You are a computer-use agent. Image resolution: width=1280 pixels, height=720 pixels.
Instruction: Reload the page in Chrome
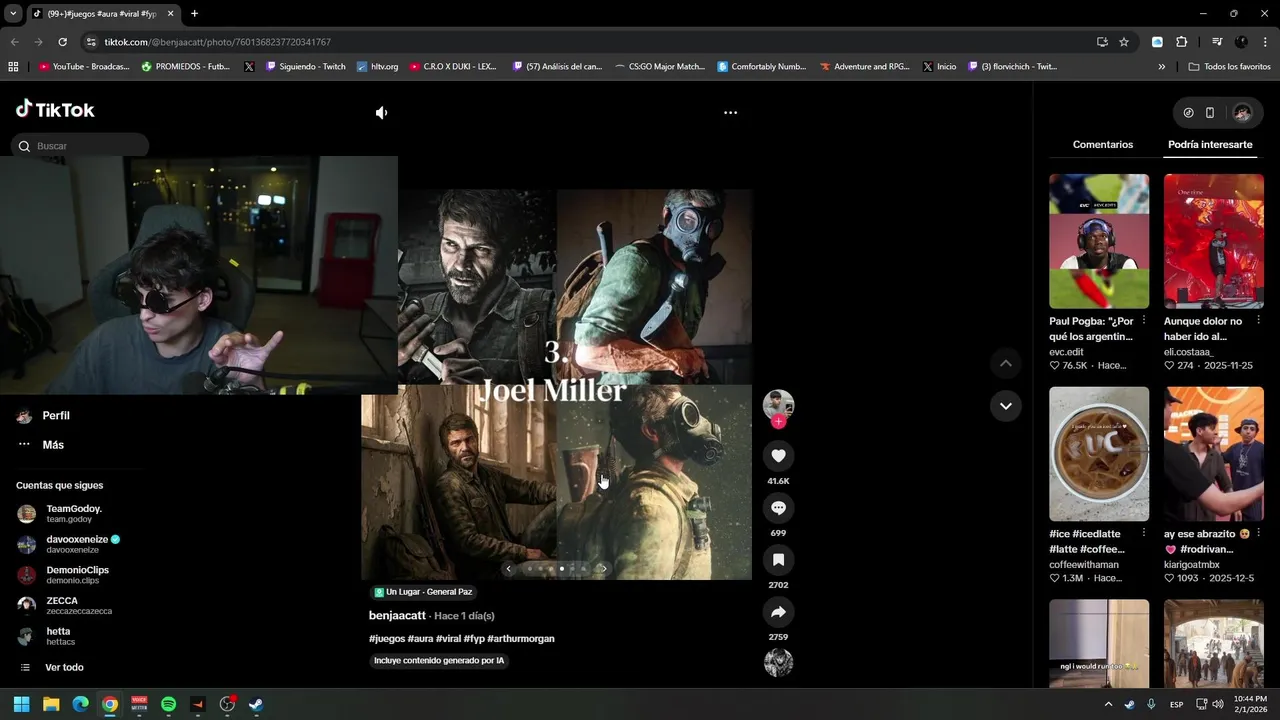click(62, 42)
